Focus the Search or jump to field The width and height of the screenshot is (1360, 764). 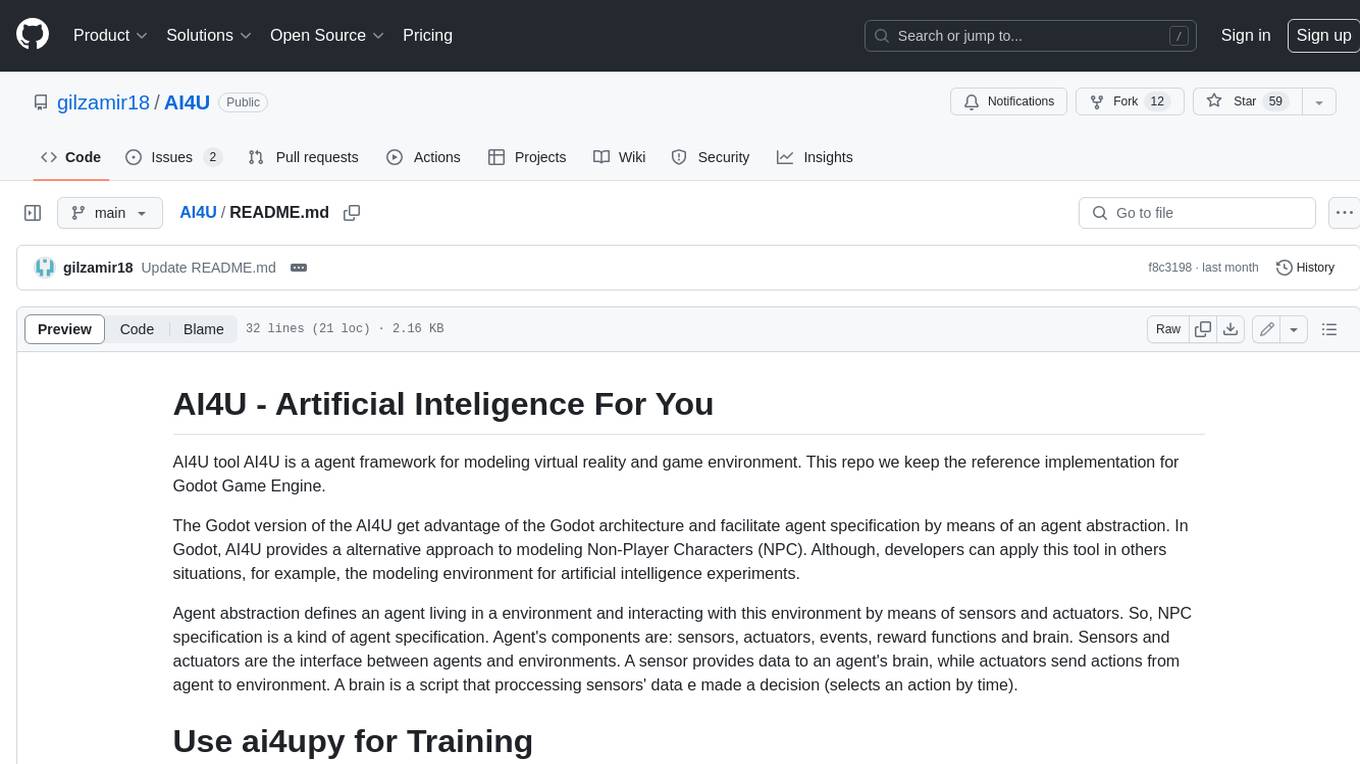coord(1032,36)
